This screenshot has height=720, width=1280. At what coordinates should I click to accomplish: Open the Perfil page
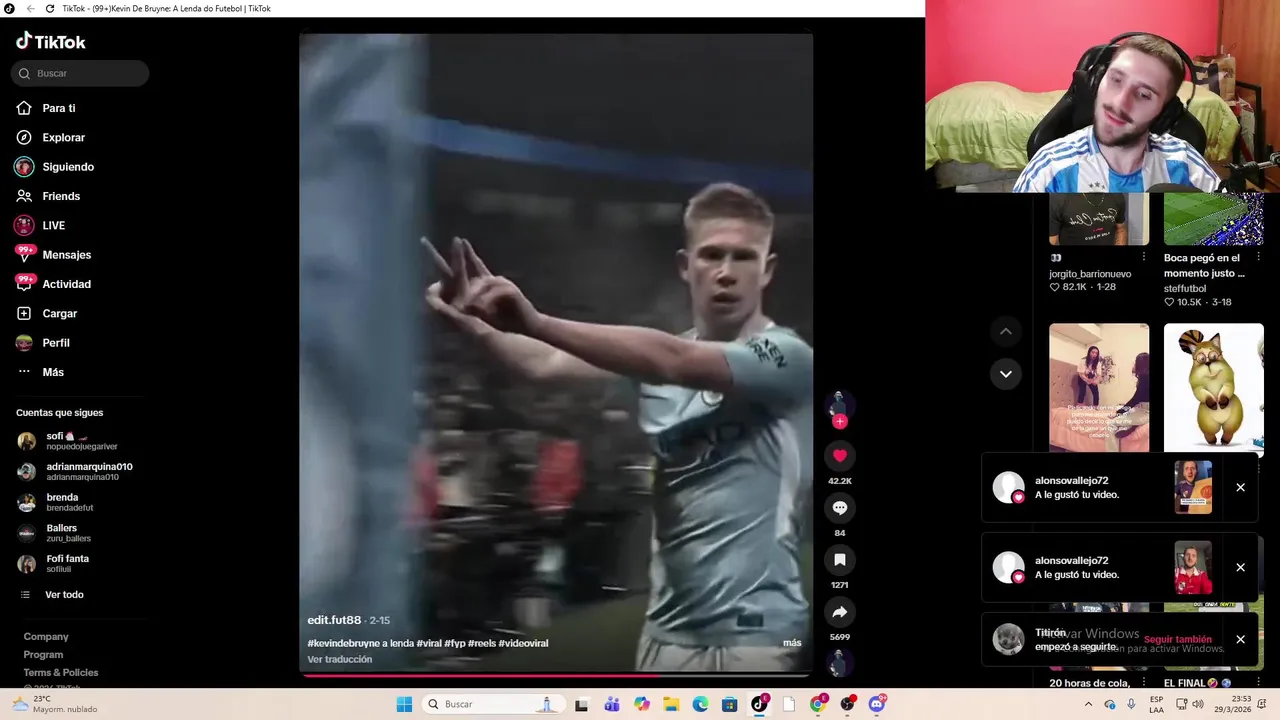coord(55,343)
